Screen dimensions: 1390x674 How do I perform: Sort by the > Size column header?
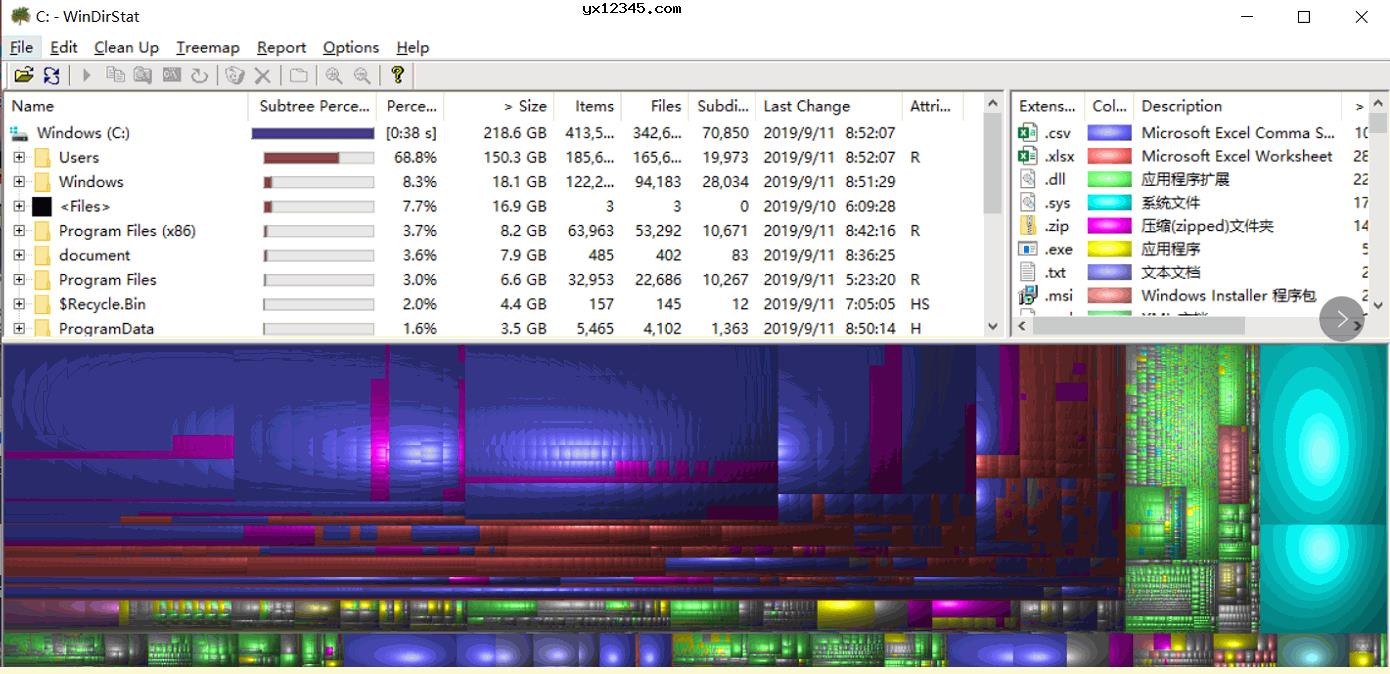point(499,106)
